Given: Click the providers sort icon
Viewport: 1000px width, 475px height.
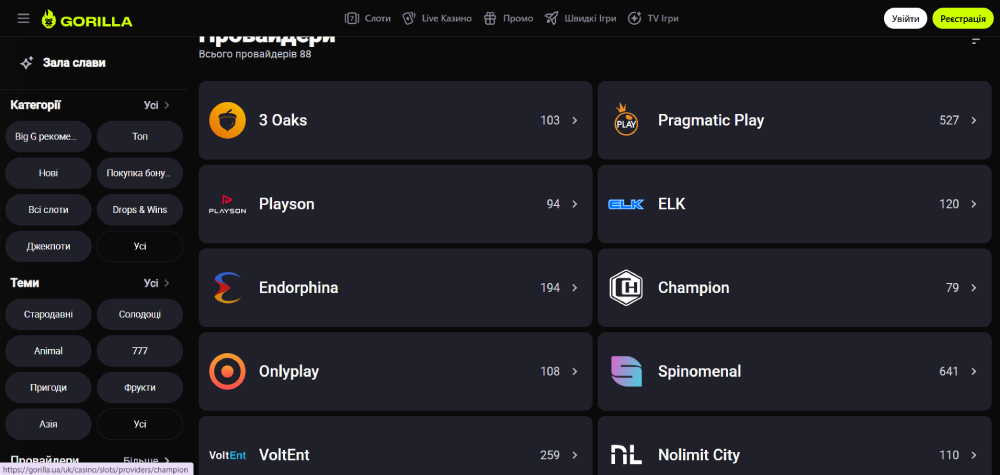Looking at the screenshot, I should pos(975,41).
